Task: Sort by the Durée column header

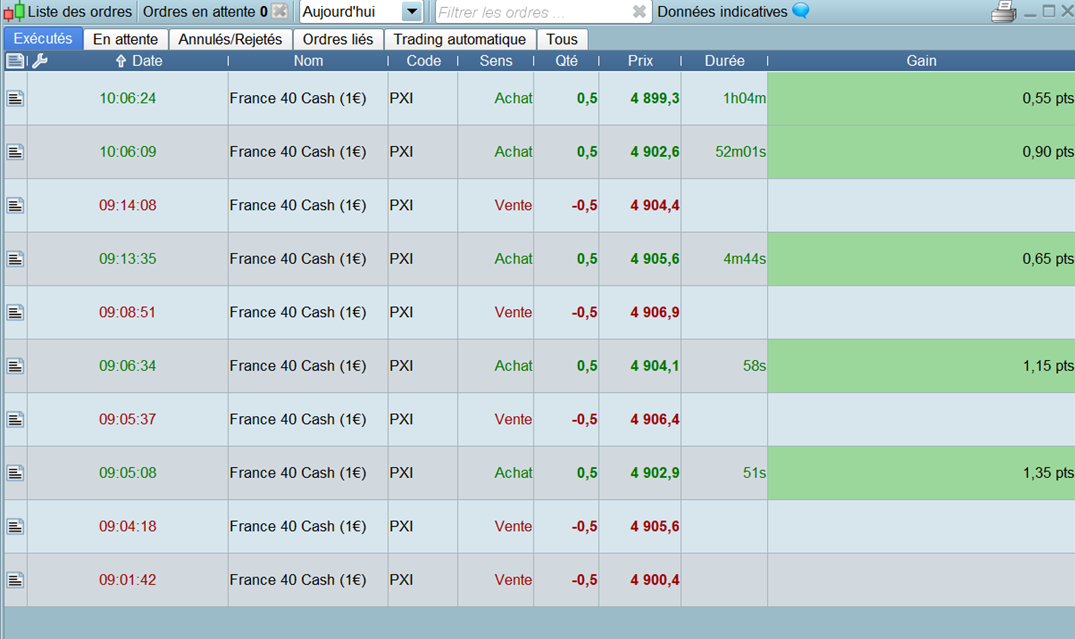Action: coord(725,61)
